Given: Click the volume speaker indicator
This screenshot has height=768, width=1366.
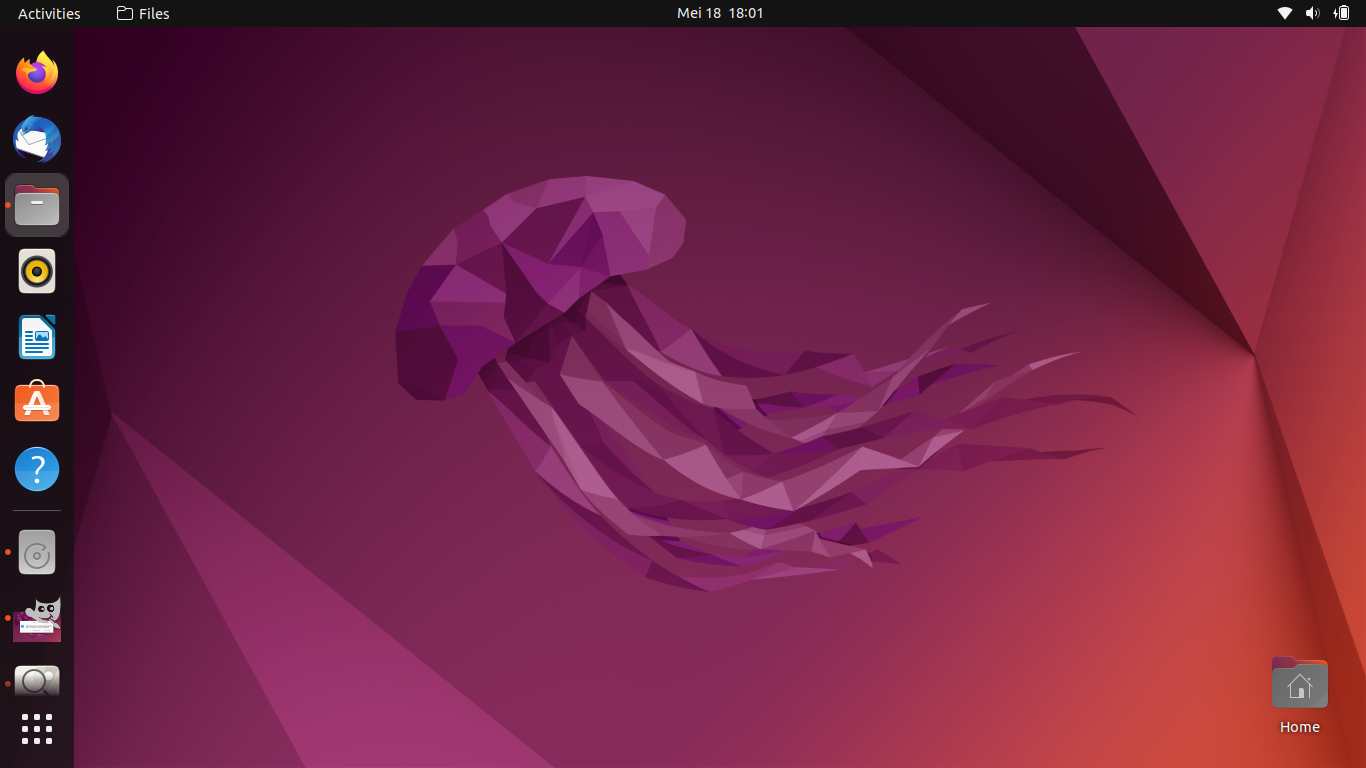Looking at the screenshot, I should [x=1313, y=13].
